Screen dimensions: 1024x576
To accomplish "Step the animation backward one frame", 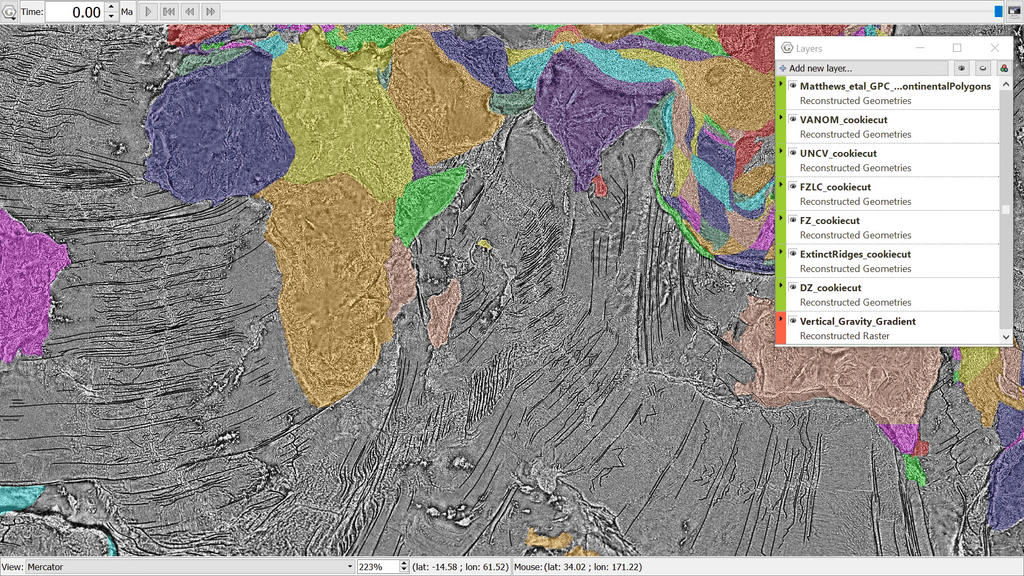I will click(189, 11).
